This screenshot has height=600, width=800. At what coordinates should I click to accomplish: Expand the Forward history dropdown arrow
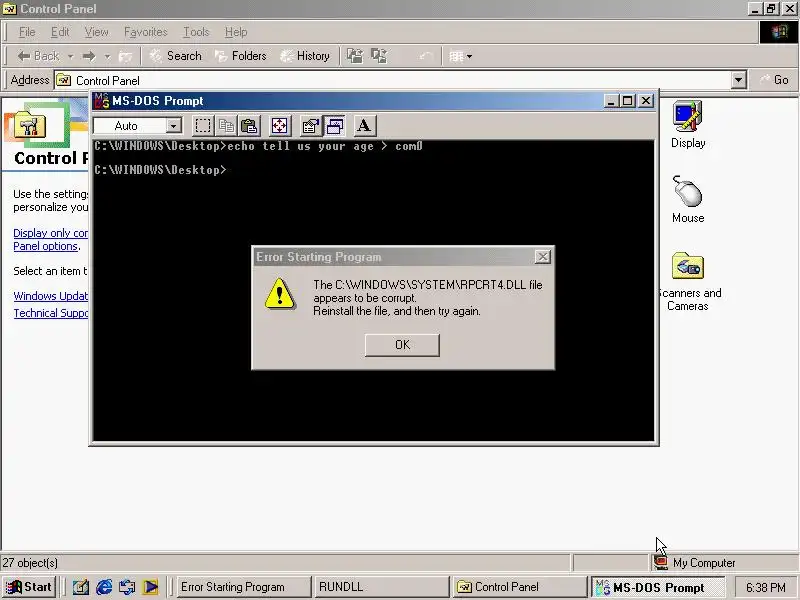click(x=107, y=56)
